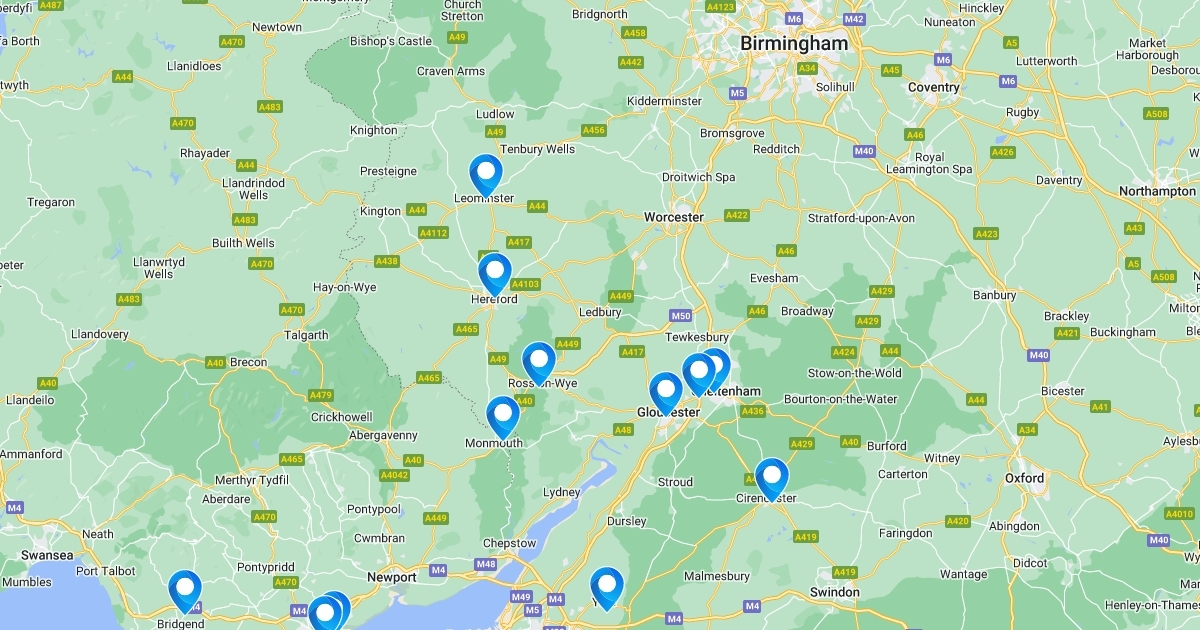Select the map pin near Bridgend
The width and height of the screenshot is (1200, 630).
click(x=185, y=591)
